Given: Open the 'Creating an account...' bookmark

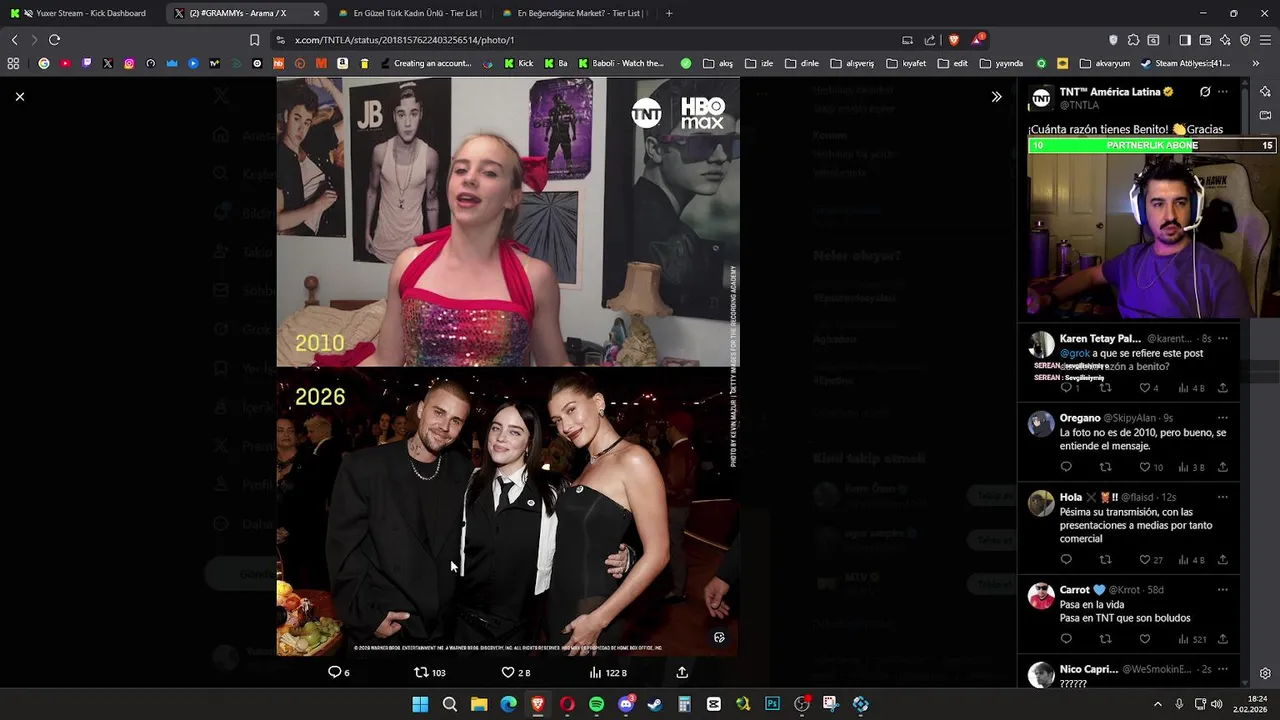Looking at the screenshot, I should click(x=425, y=63).
